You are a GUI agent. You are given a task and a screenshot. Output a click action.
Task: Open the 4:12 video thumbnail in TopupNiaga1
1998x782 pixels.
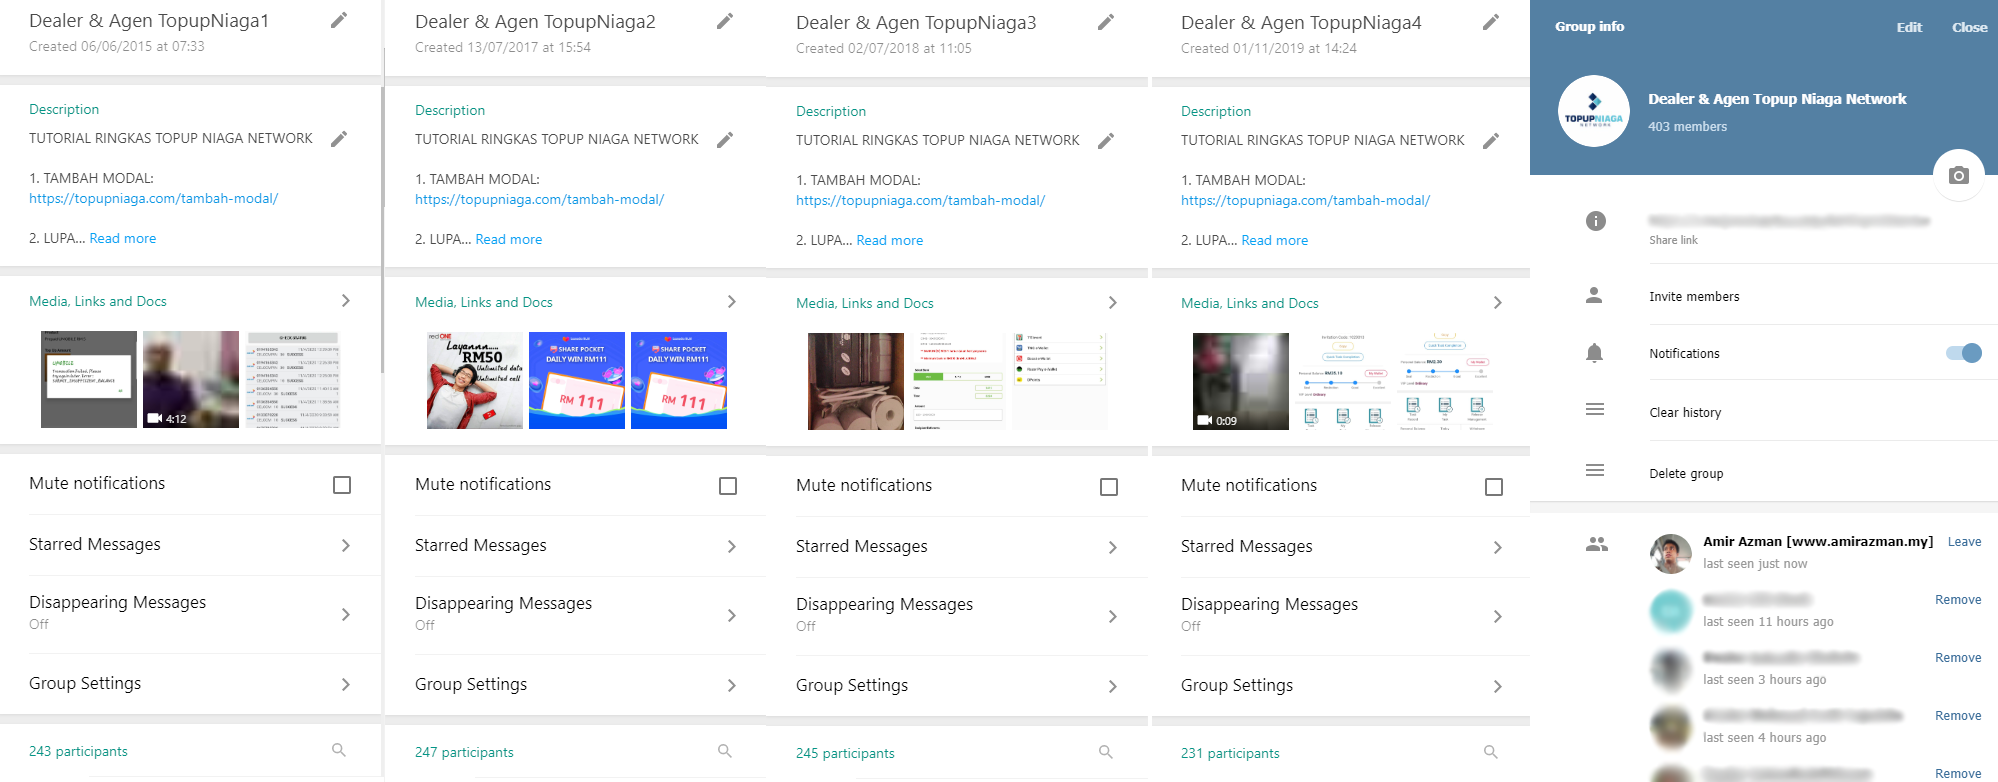[191, 379]
